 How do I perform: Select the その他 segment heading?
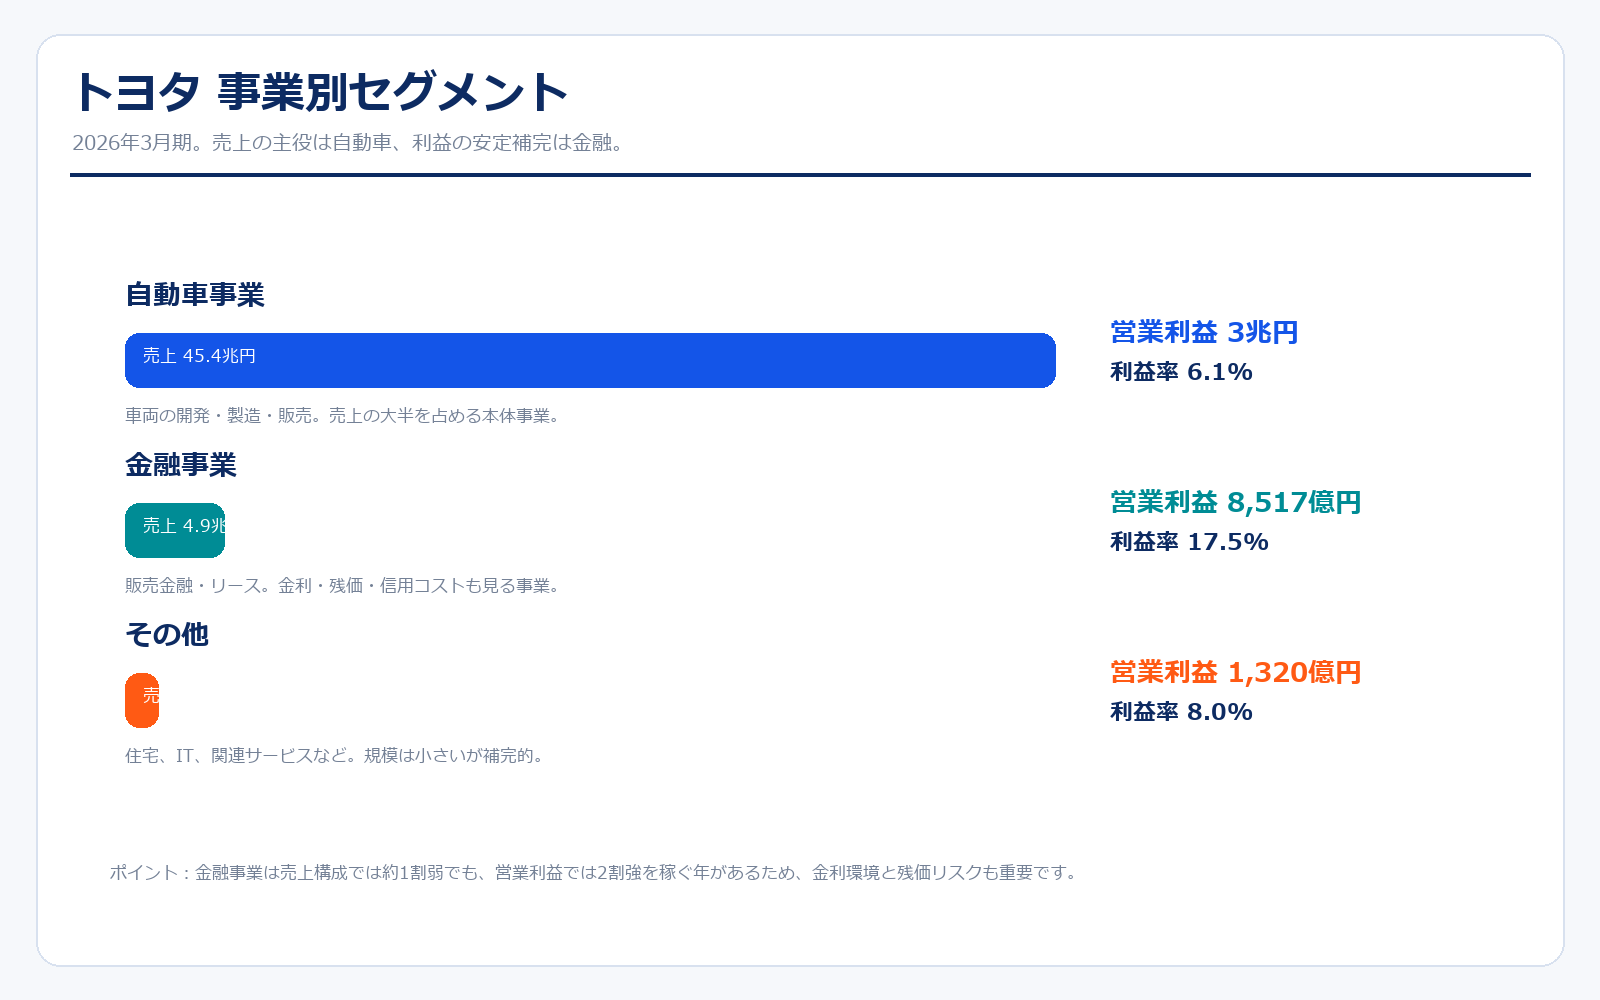[167, 635]
